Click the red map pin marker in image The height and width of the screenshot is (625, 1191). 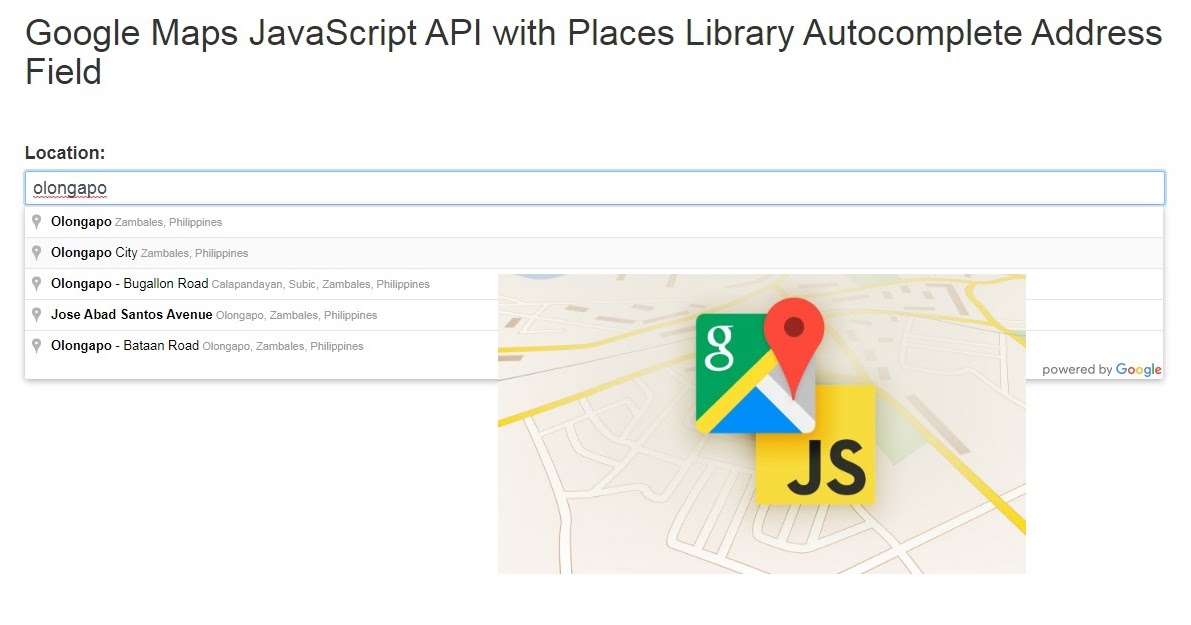tap(794, 348)
